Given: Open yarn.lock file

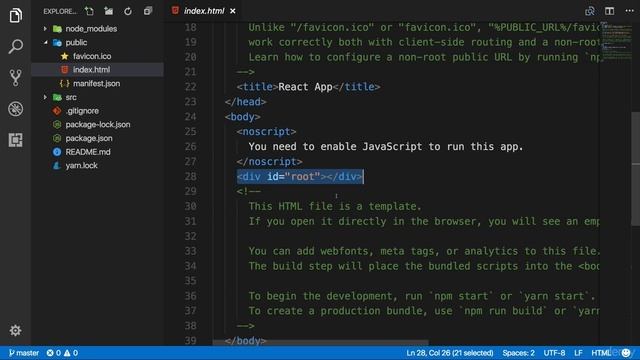Looking at the screenshot, I should click(81, 166).
